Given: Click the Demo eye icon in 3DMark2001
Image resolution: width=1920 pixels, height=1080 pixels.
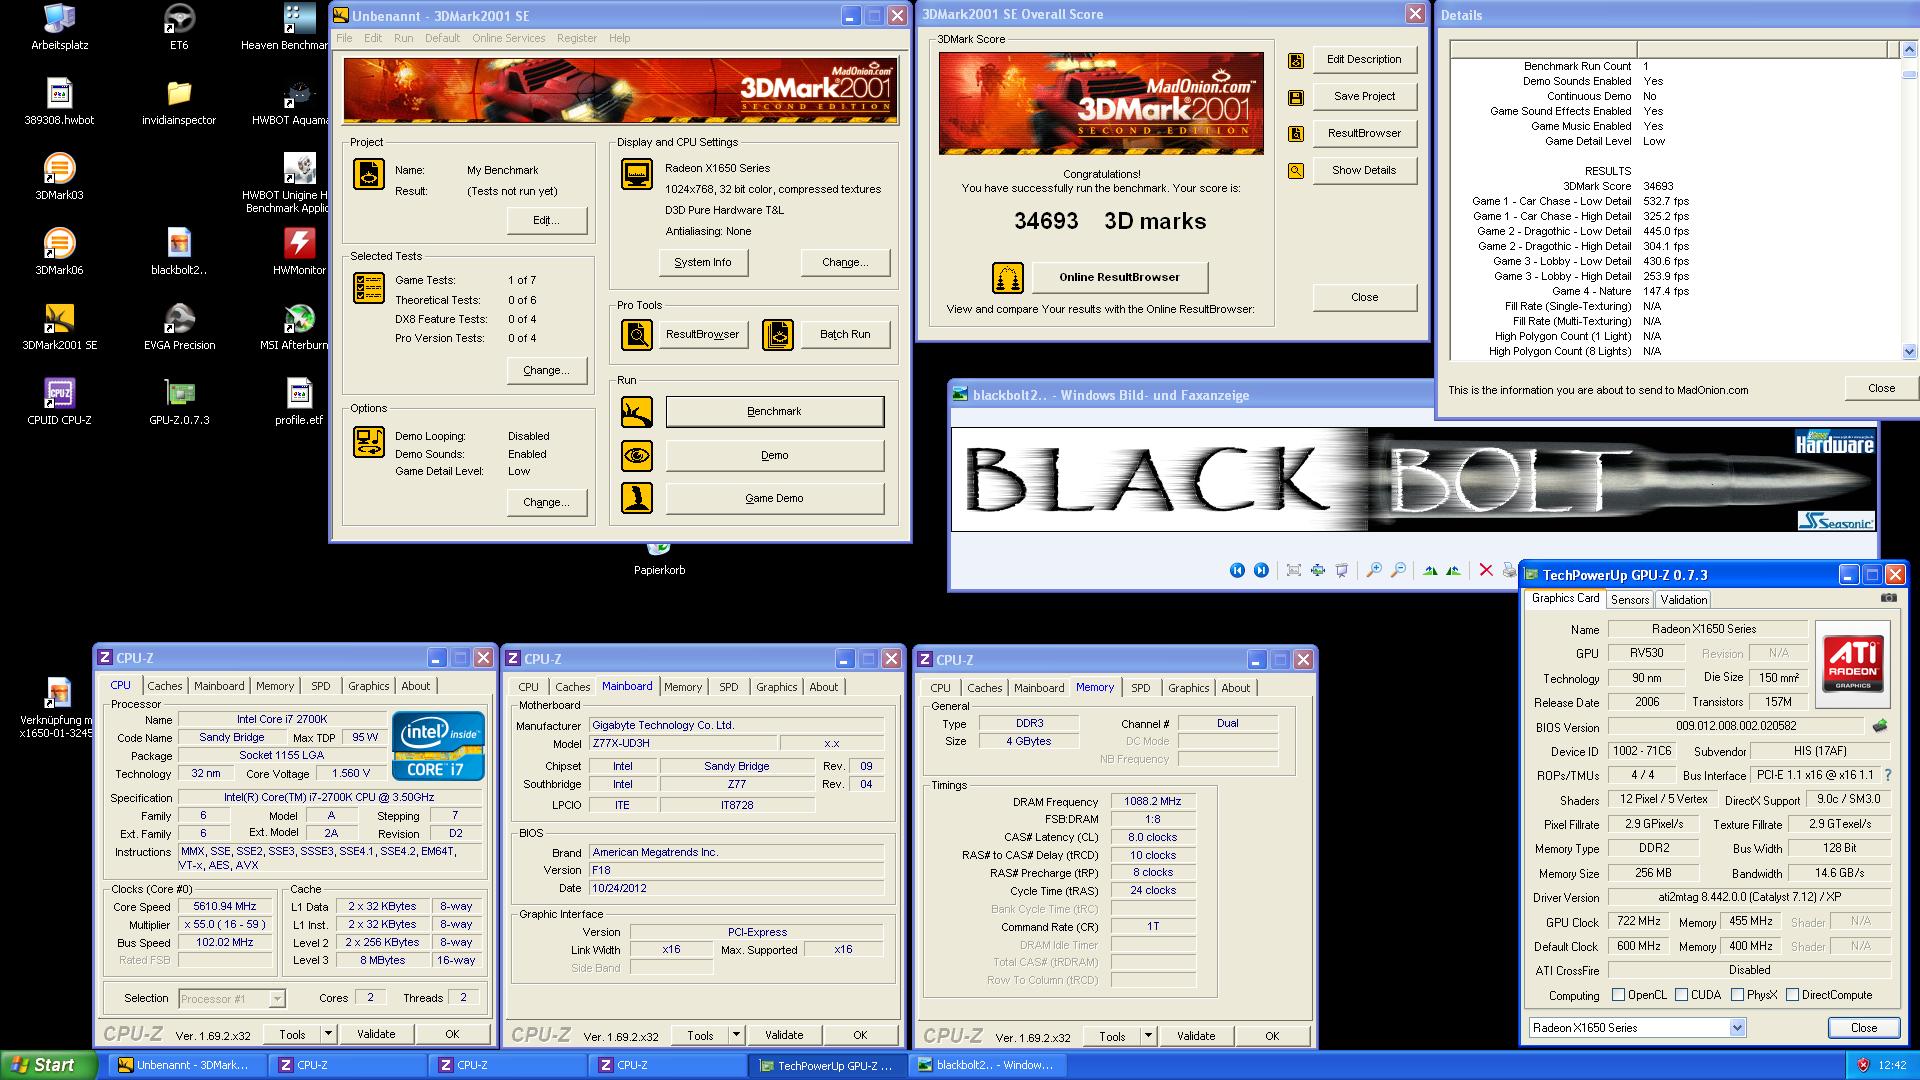Looking at the screenshot, I should (637, 456).
